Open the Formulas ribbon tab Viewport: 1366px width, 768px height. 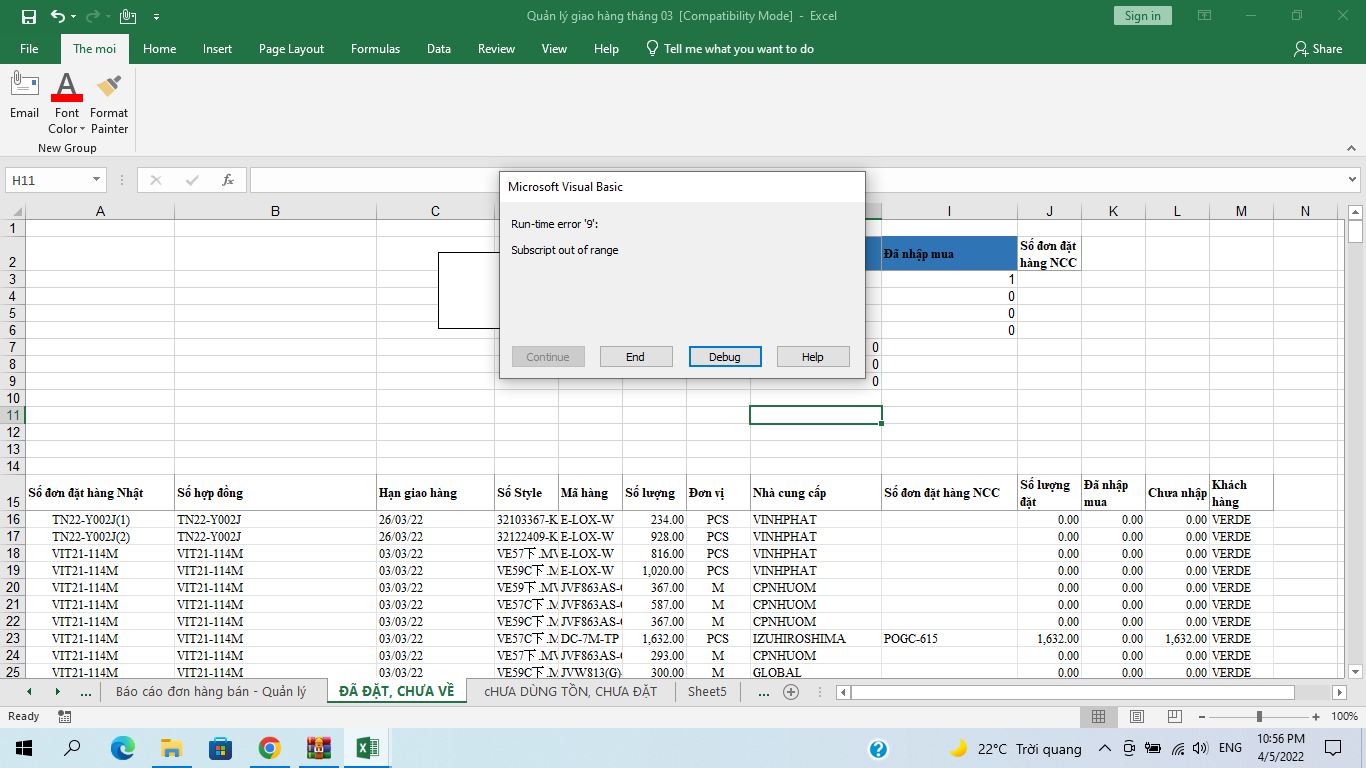tap(375, 49)
